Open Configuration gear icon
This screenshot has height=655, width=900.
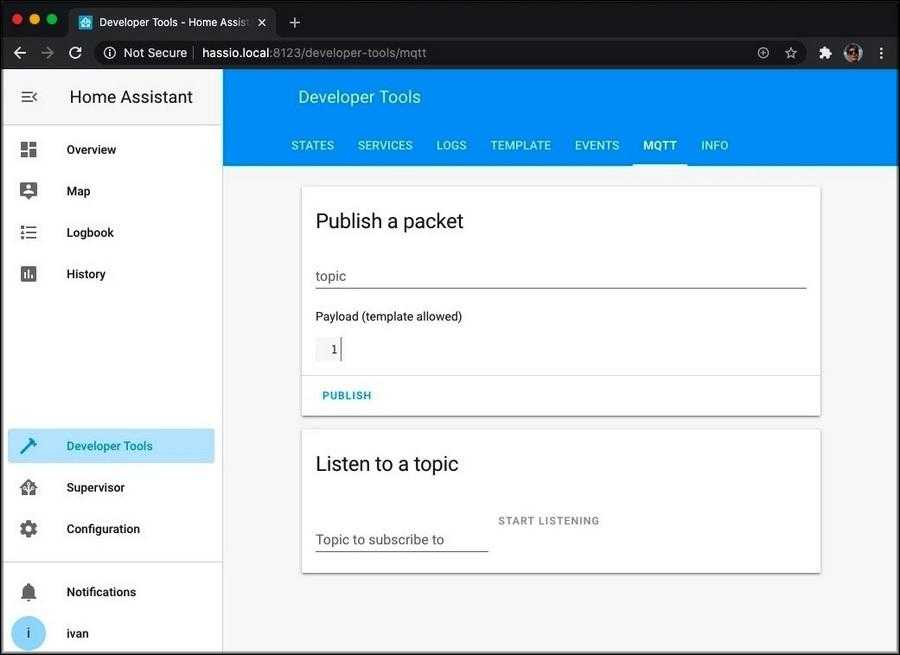29,529
